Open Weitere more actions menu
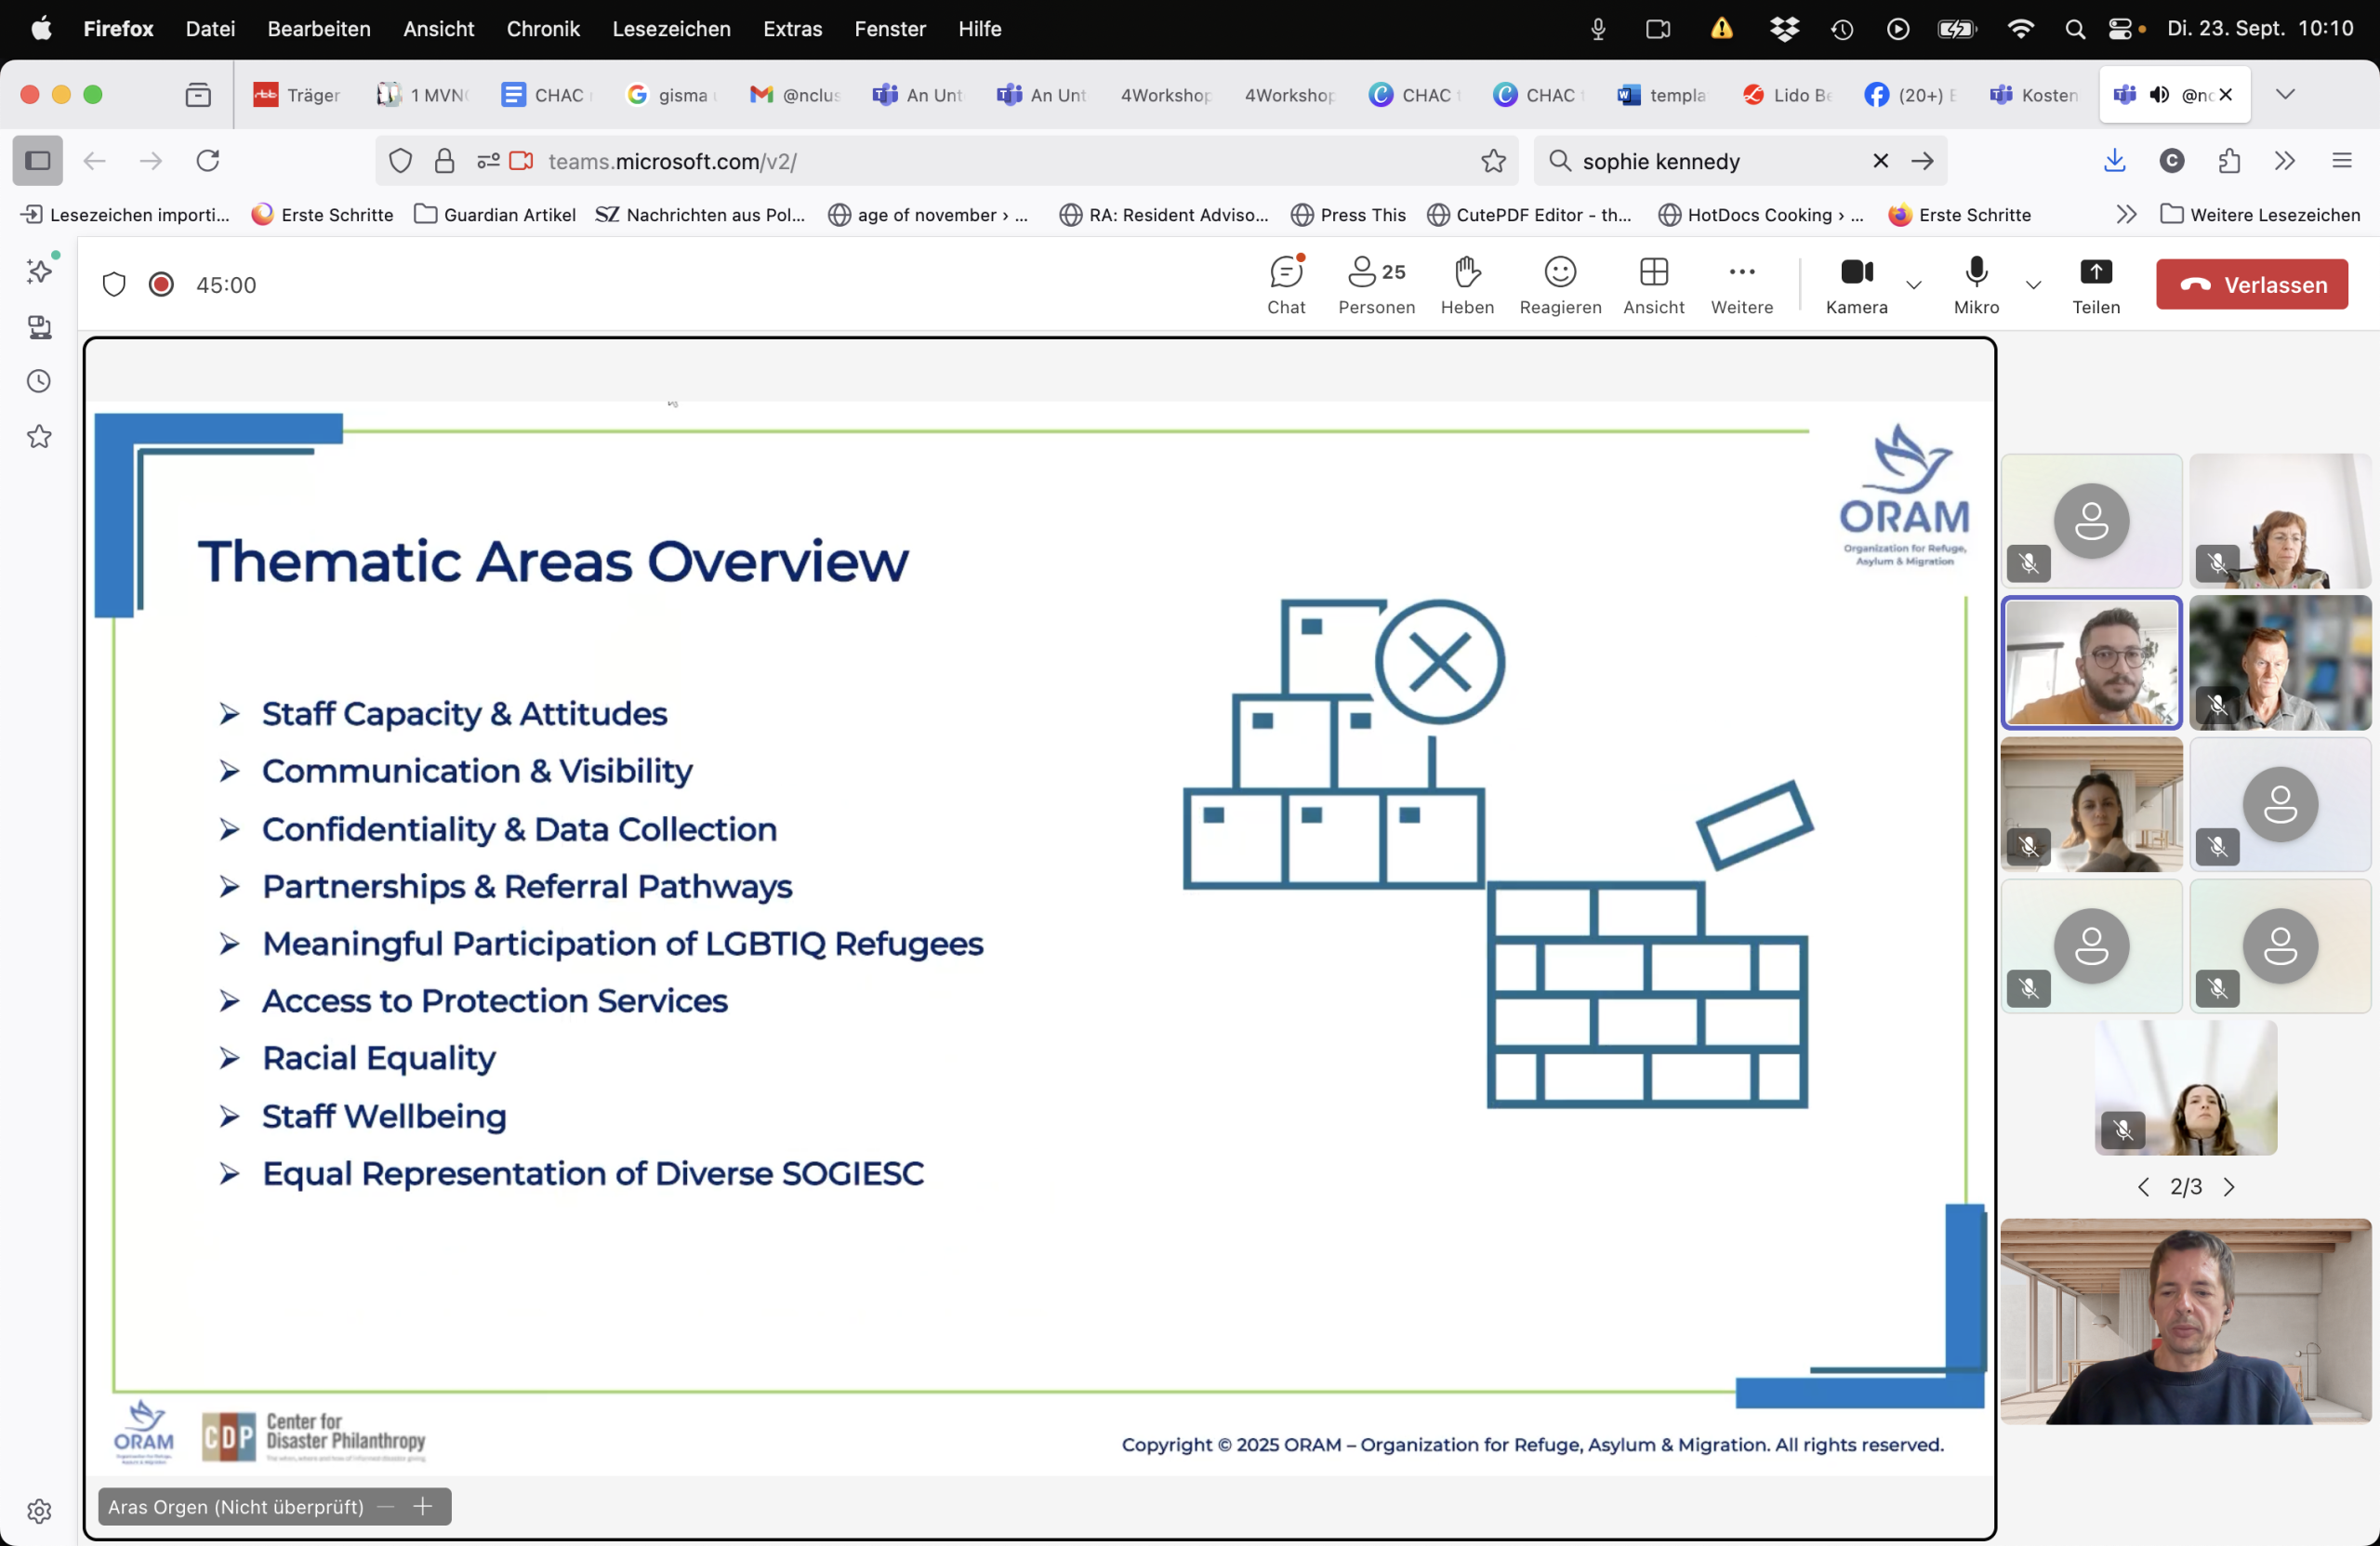2380x1546 pixels. tap(1741, 284)
